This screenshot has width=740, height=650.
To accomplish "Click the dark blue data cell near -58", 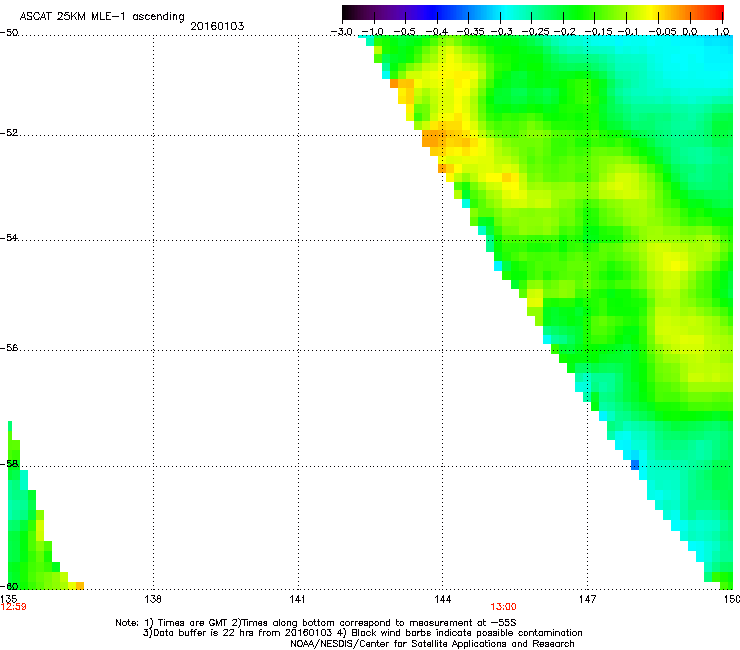I will click(635, 465).
